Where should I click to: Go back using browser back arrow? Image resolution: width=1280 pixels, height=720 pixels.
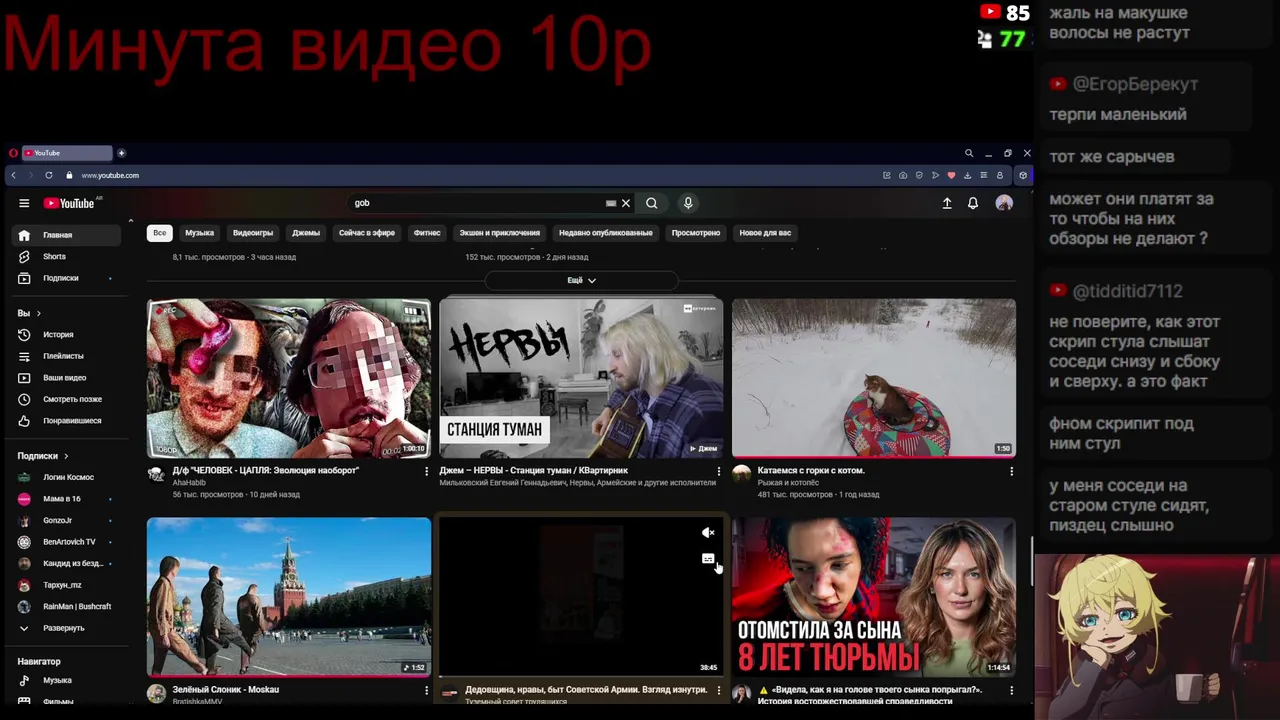click(x=13, y=175)
